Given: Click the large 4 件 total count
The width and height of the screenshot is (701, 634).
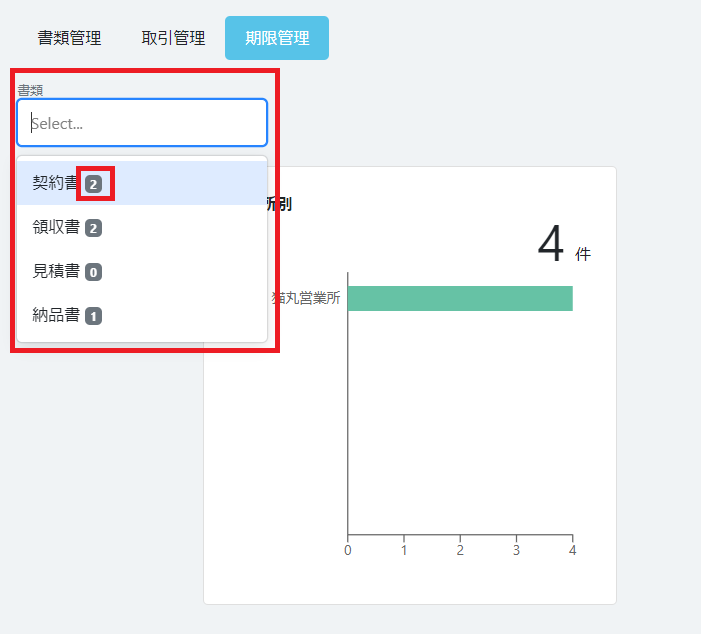Looking at the screenshot, I should pos(552,245).
